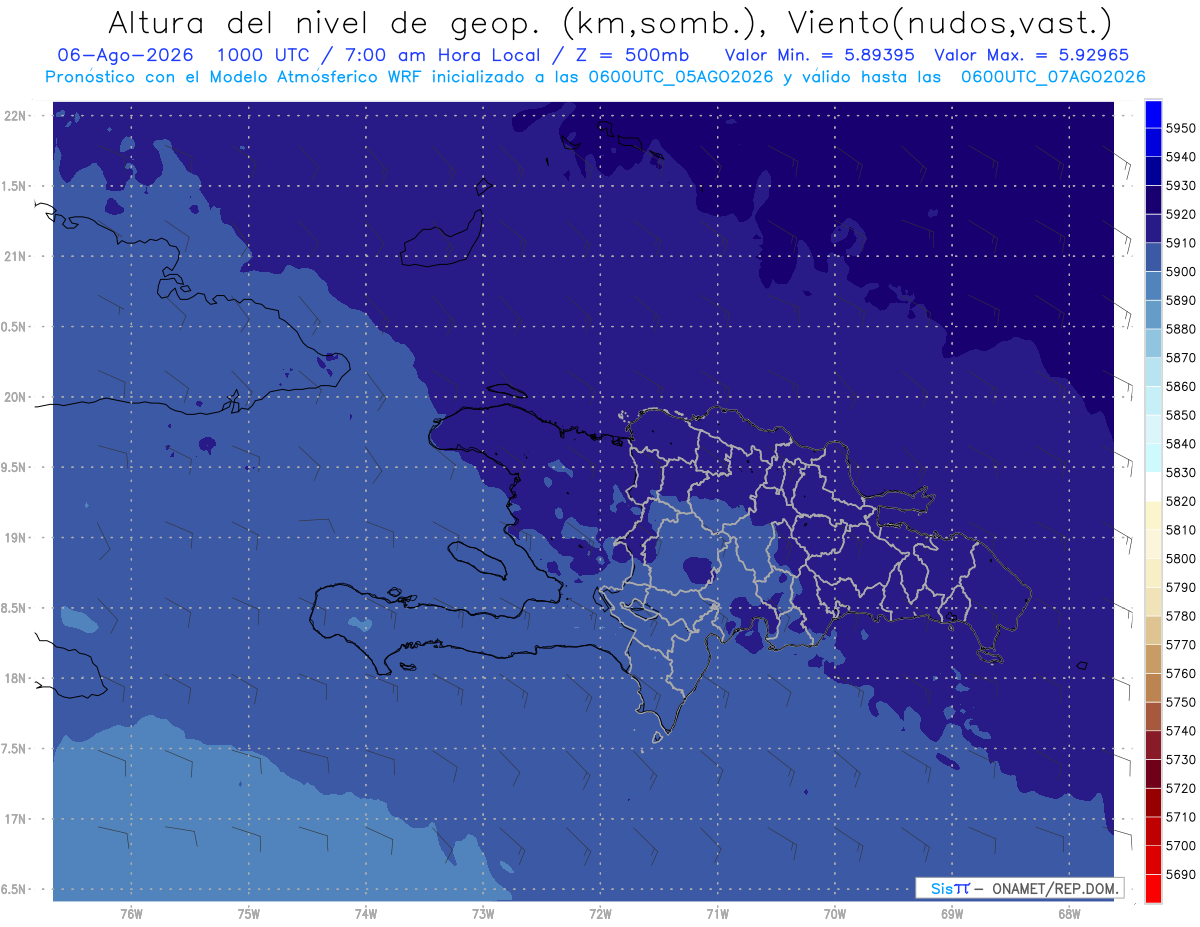
Task: Click the bright red swatch below 5690
Action: tap(1153, 888)
